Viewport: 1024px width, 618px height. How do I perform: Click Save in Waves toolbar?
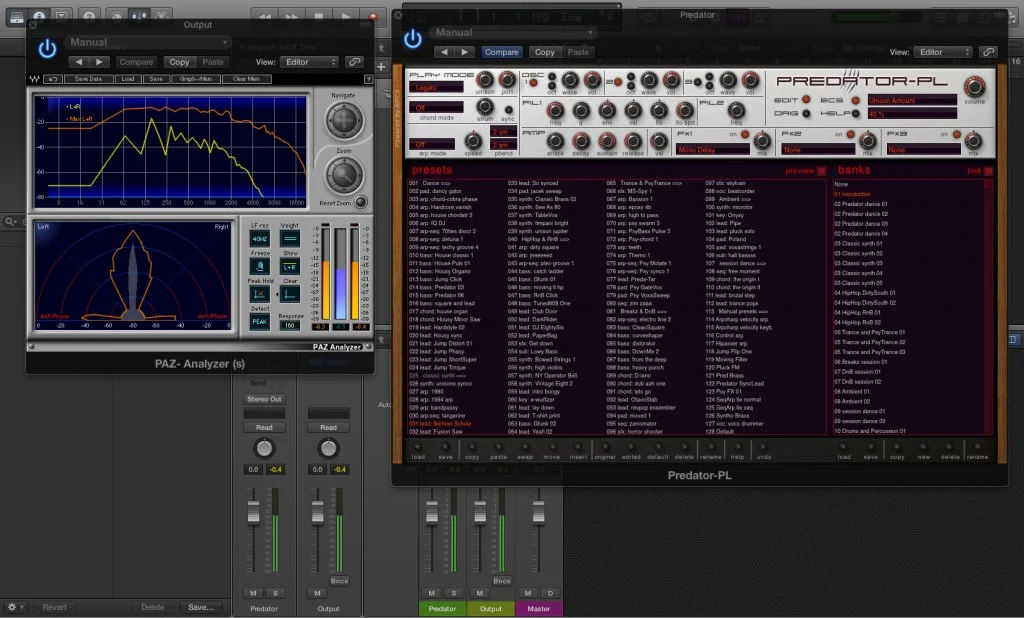click(156, 79)
